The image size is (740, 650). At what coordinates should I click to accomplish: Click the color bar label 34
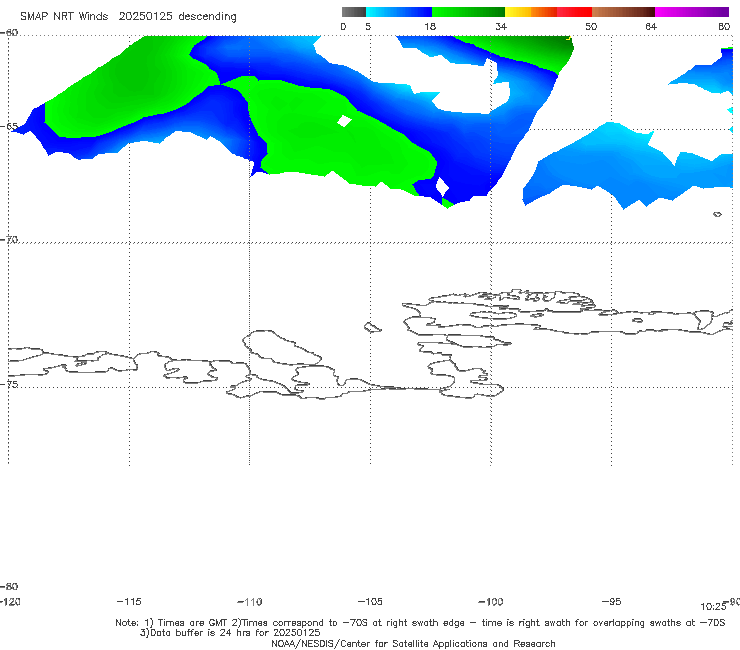click(501, 26)
